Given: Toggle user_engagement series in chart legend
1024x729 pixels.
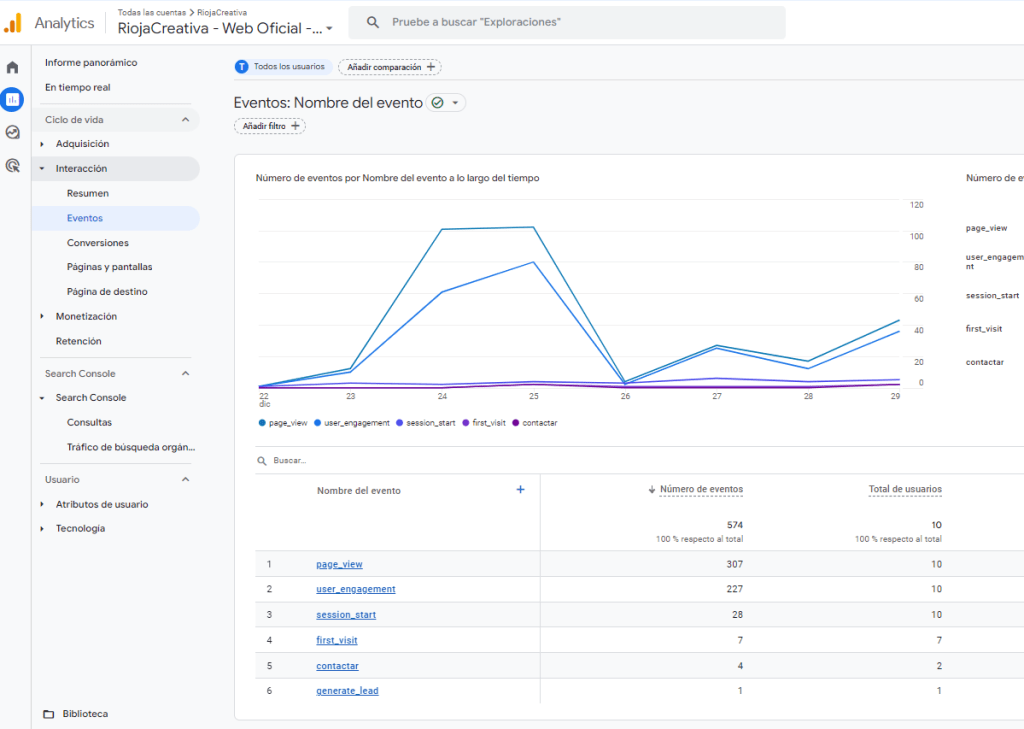Looking at the screenshot, I should 351,423.
